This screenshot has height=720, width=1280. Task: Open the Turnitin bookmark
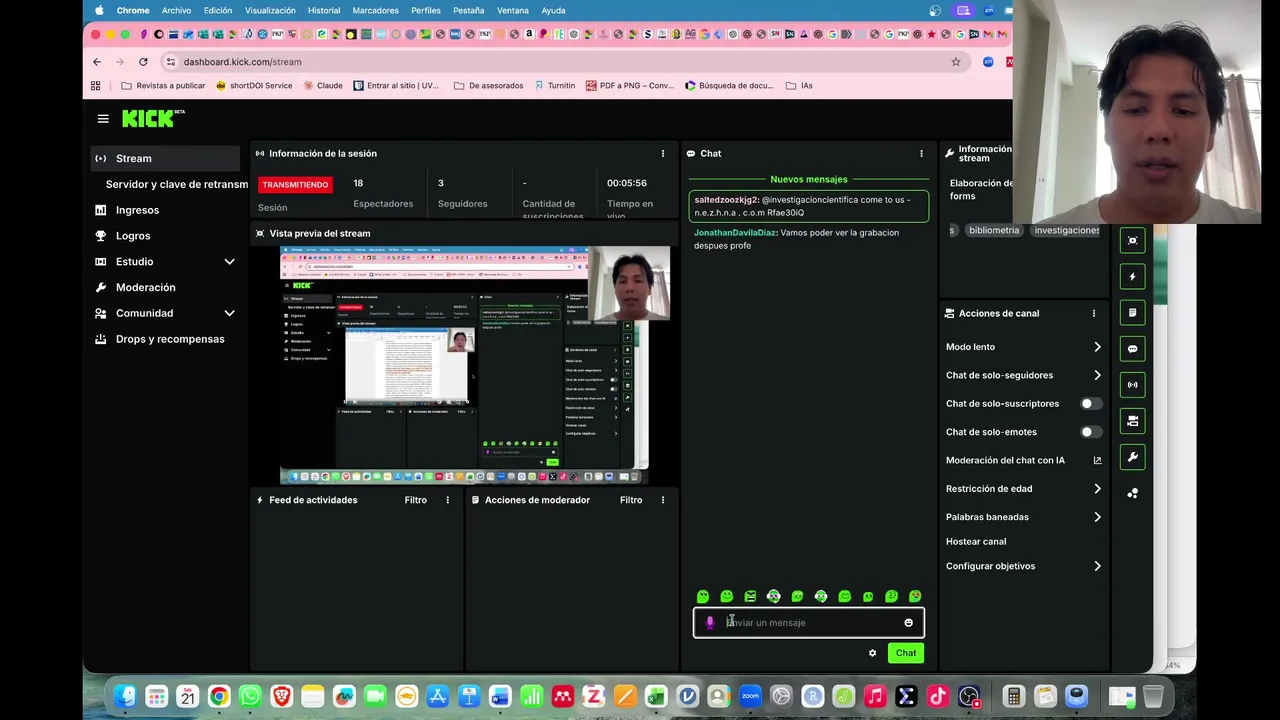(554, 86)
